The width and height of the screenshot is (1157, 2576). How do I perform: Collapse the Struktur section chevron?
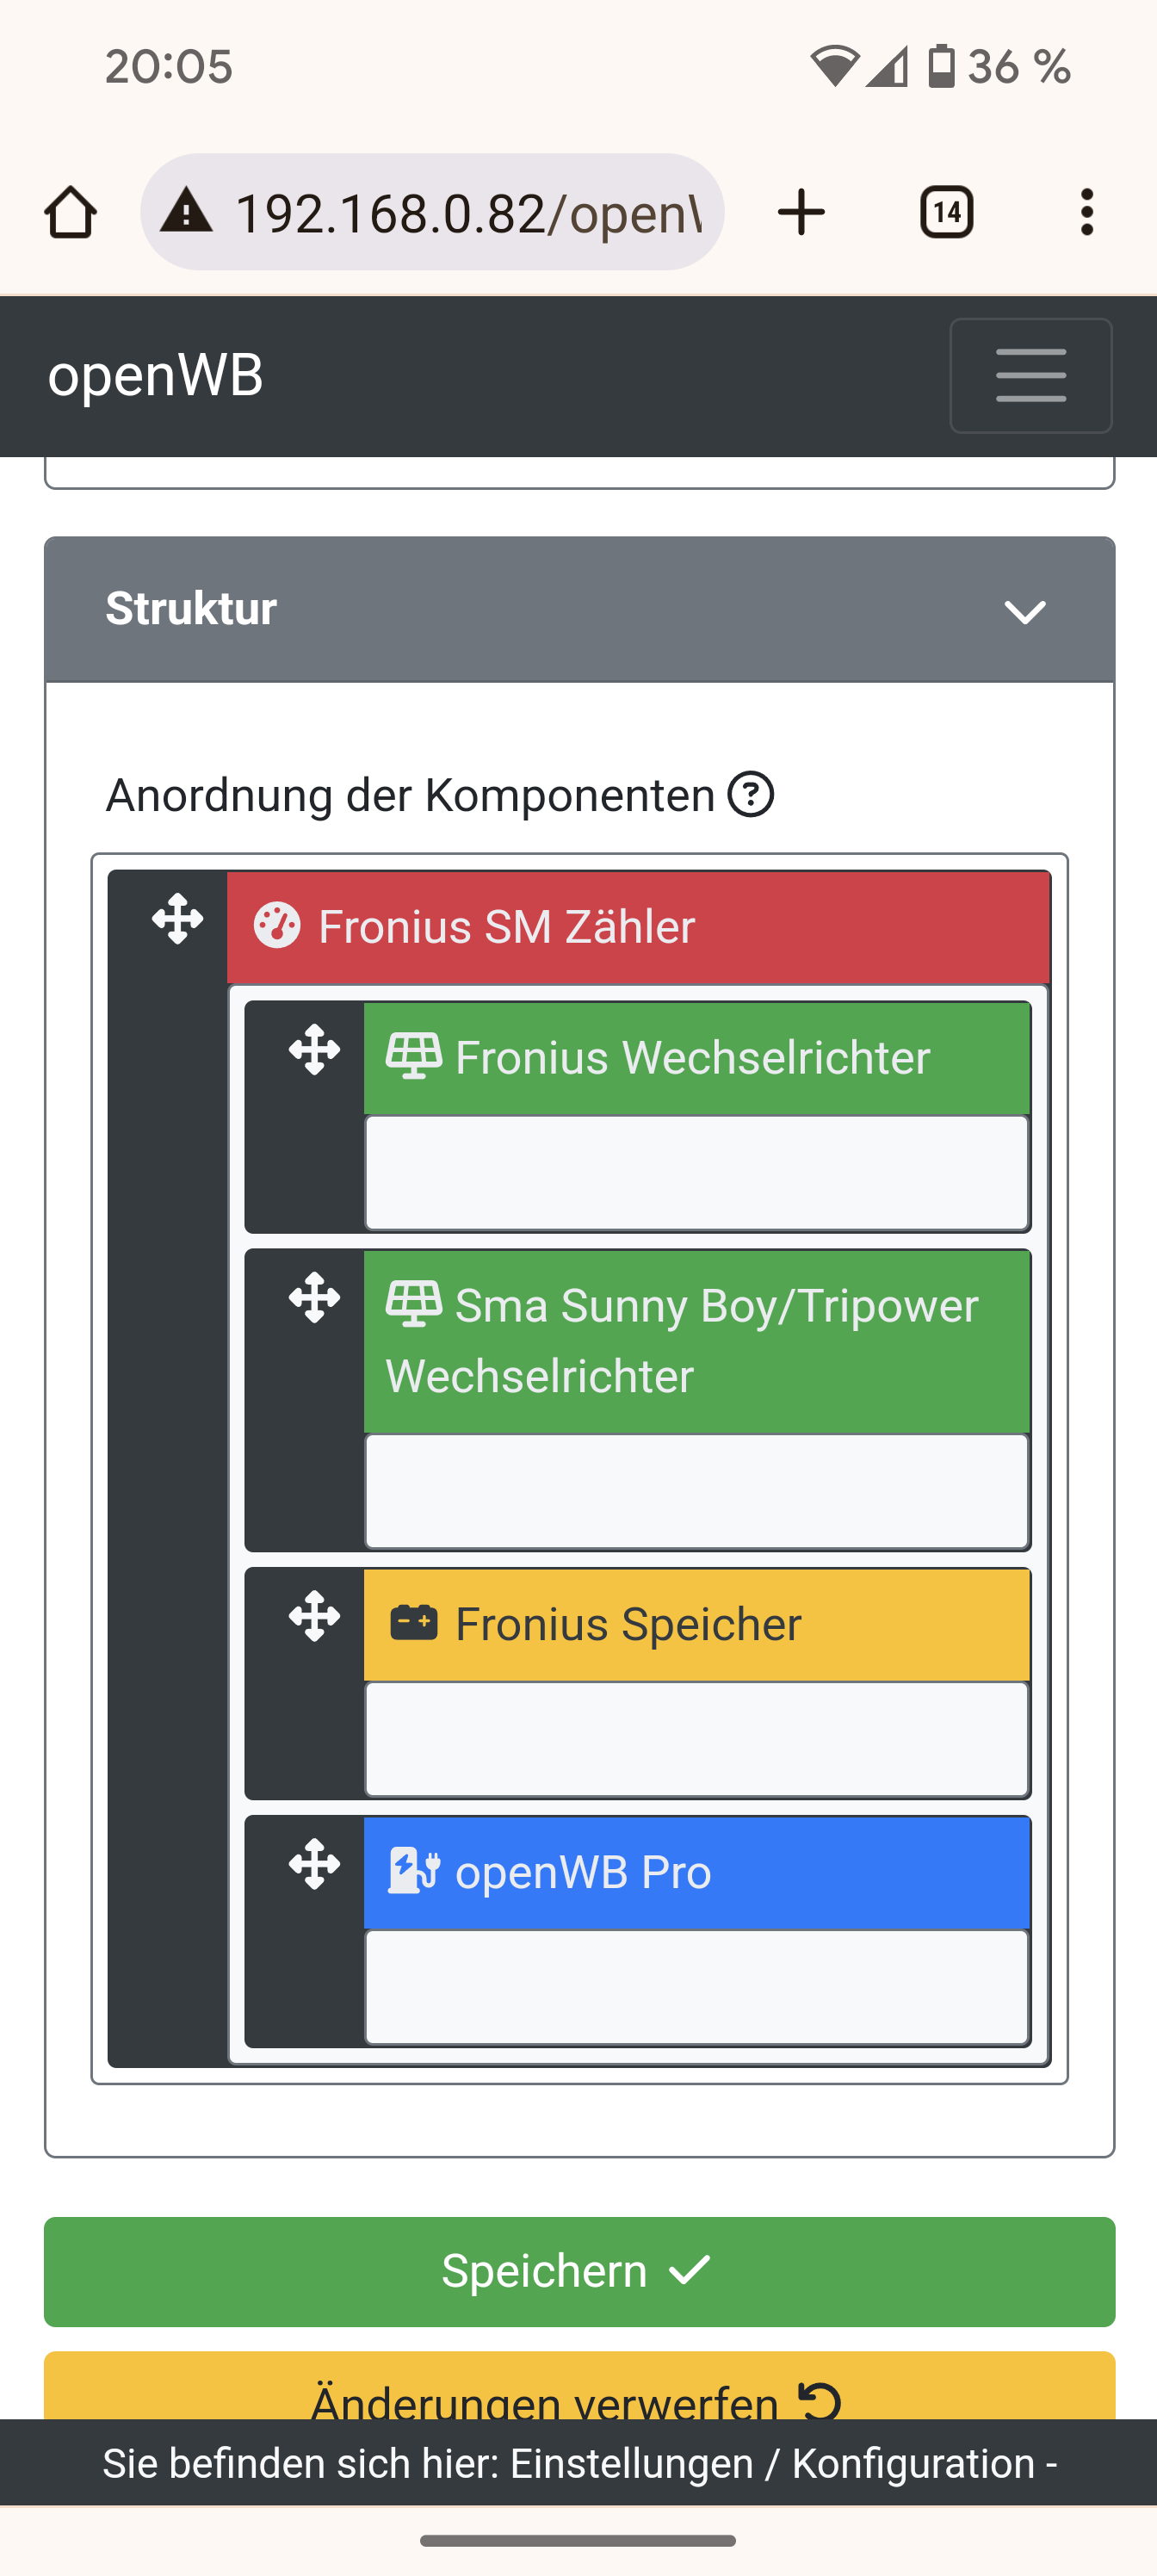click(1024, 611)
